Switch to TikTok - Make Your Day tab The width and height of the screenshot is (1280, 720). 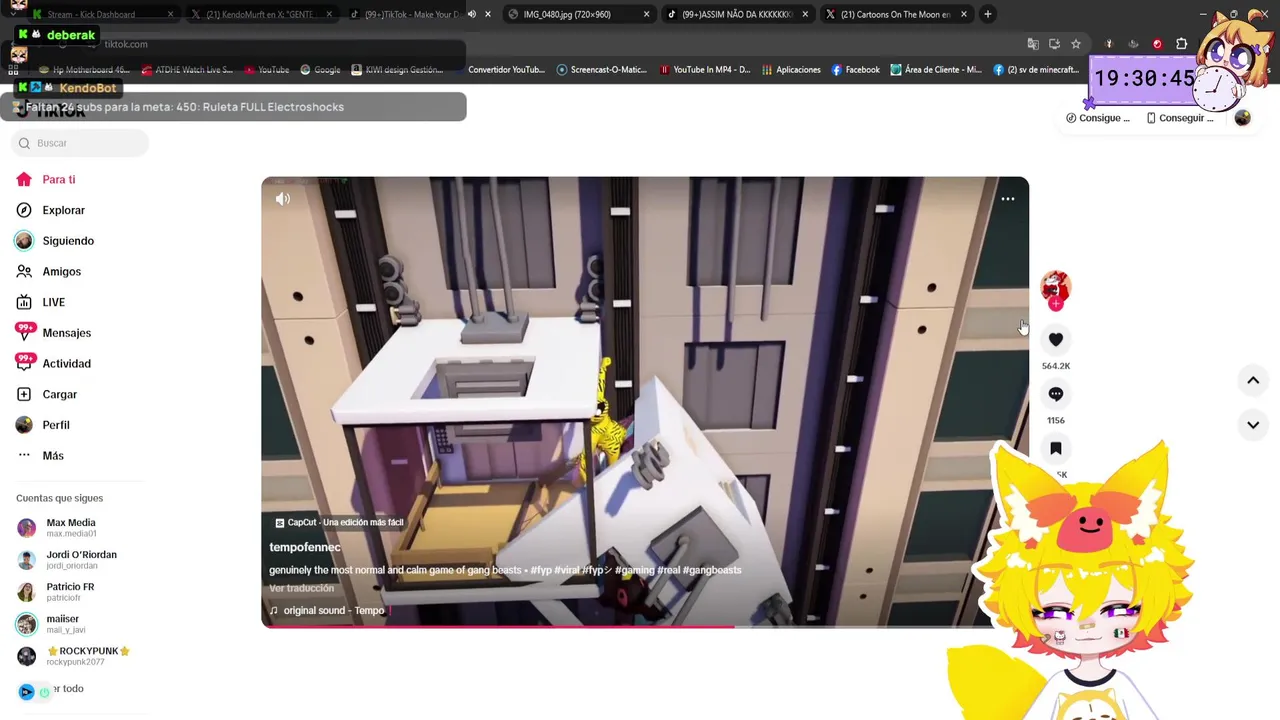(x=410, y=14)
